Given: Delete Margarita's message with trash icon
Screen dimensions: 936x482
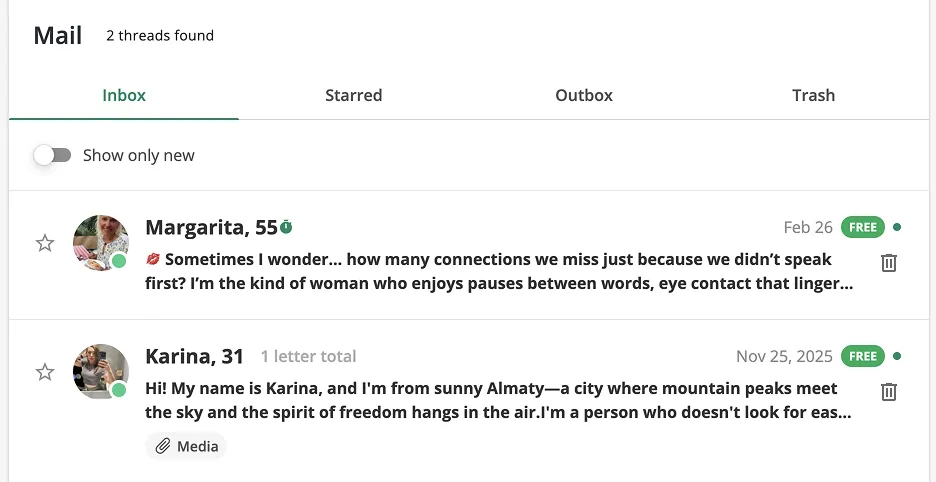Looking at the screenshot, I should [888, 263].
